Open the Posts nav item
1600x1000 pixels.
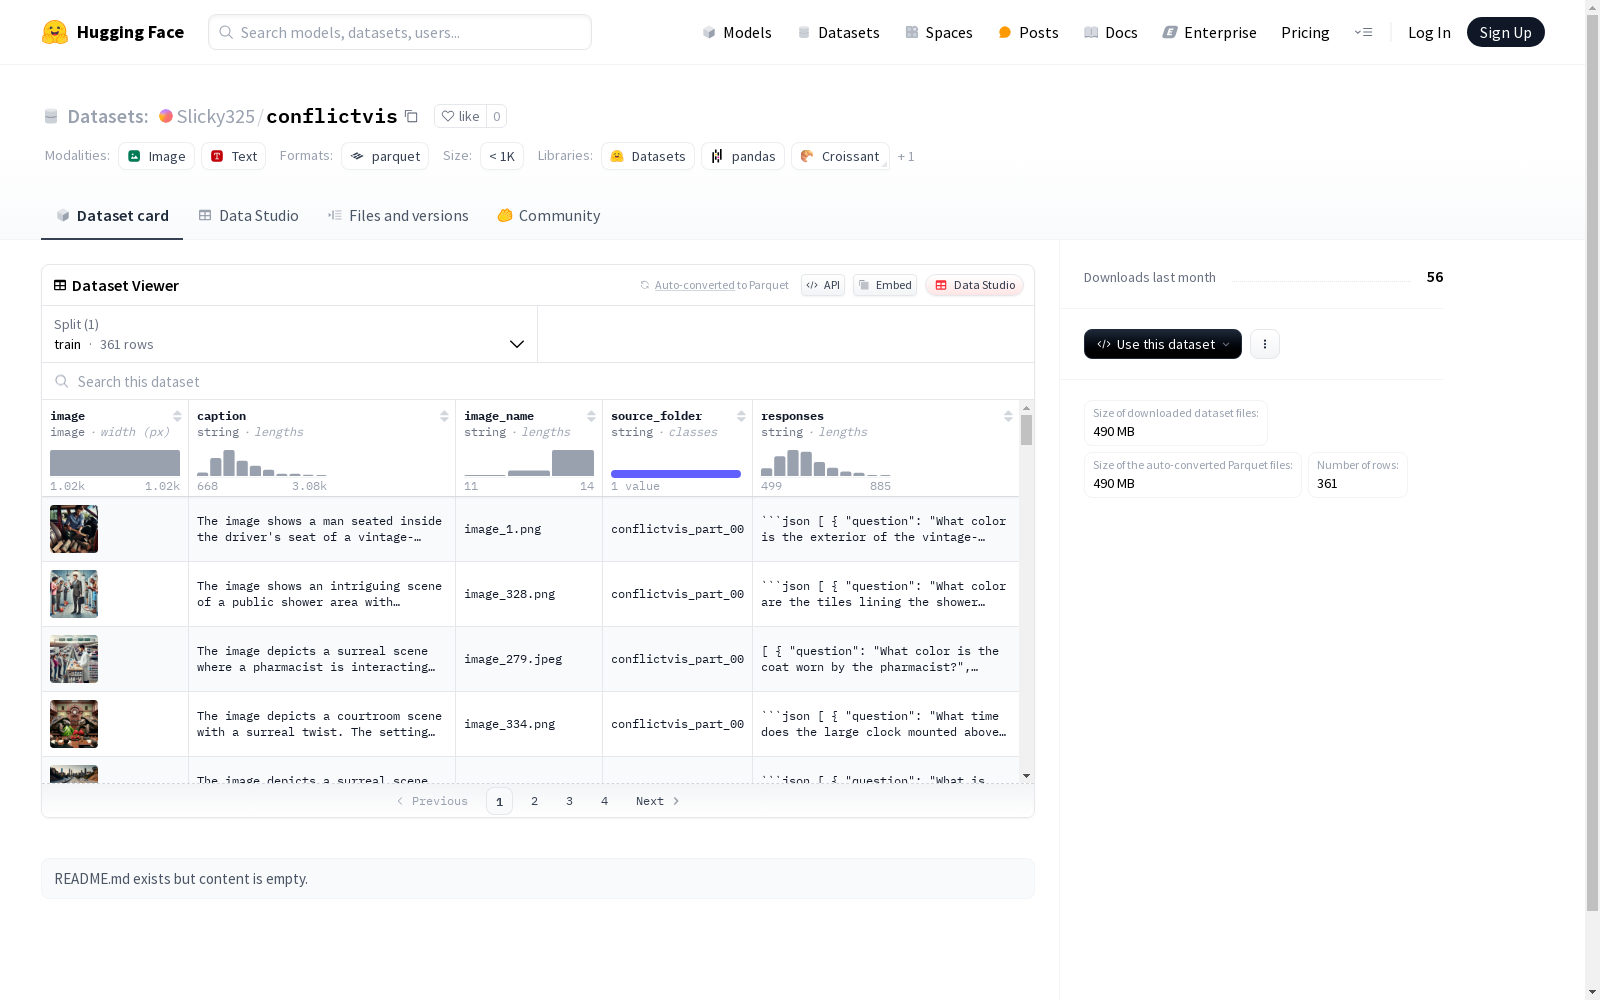(x=1028, y=32)
